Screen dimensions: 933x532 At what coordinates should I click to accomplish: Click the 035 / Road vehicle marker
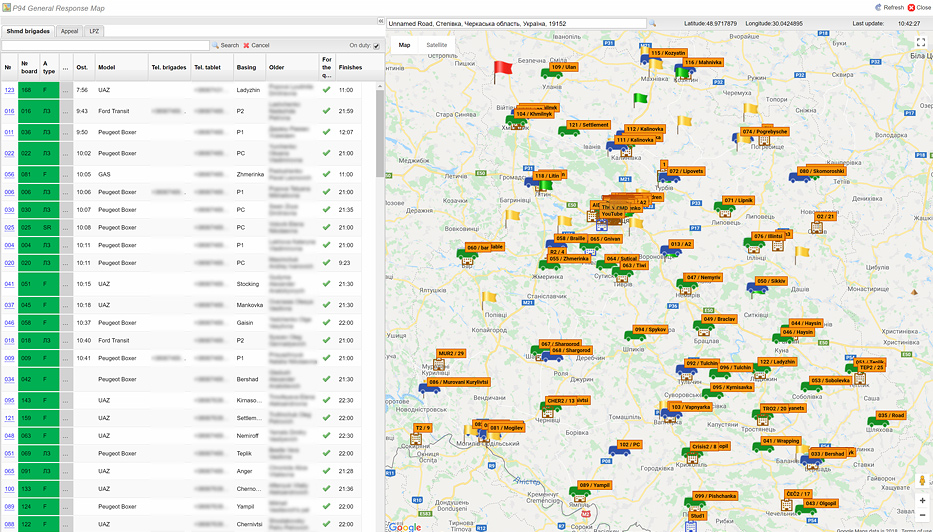click(x=878, y=421)
